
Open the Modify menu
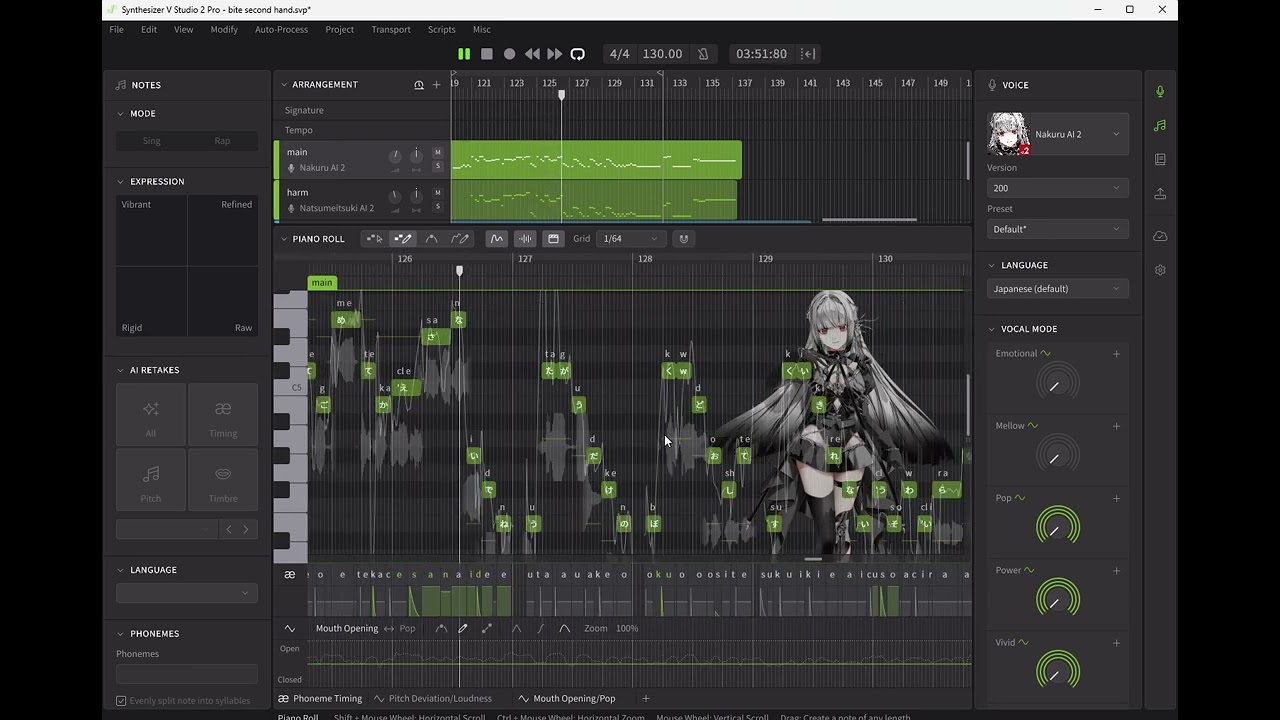click(224, 29)
